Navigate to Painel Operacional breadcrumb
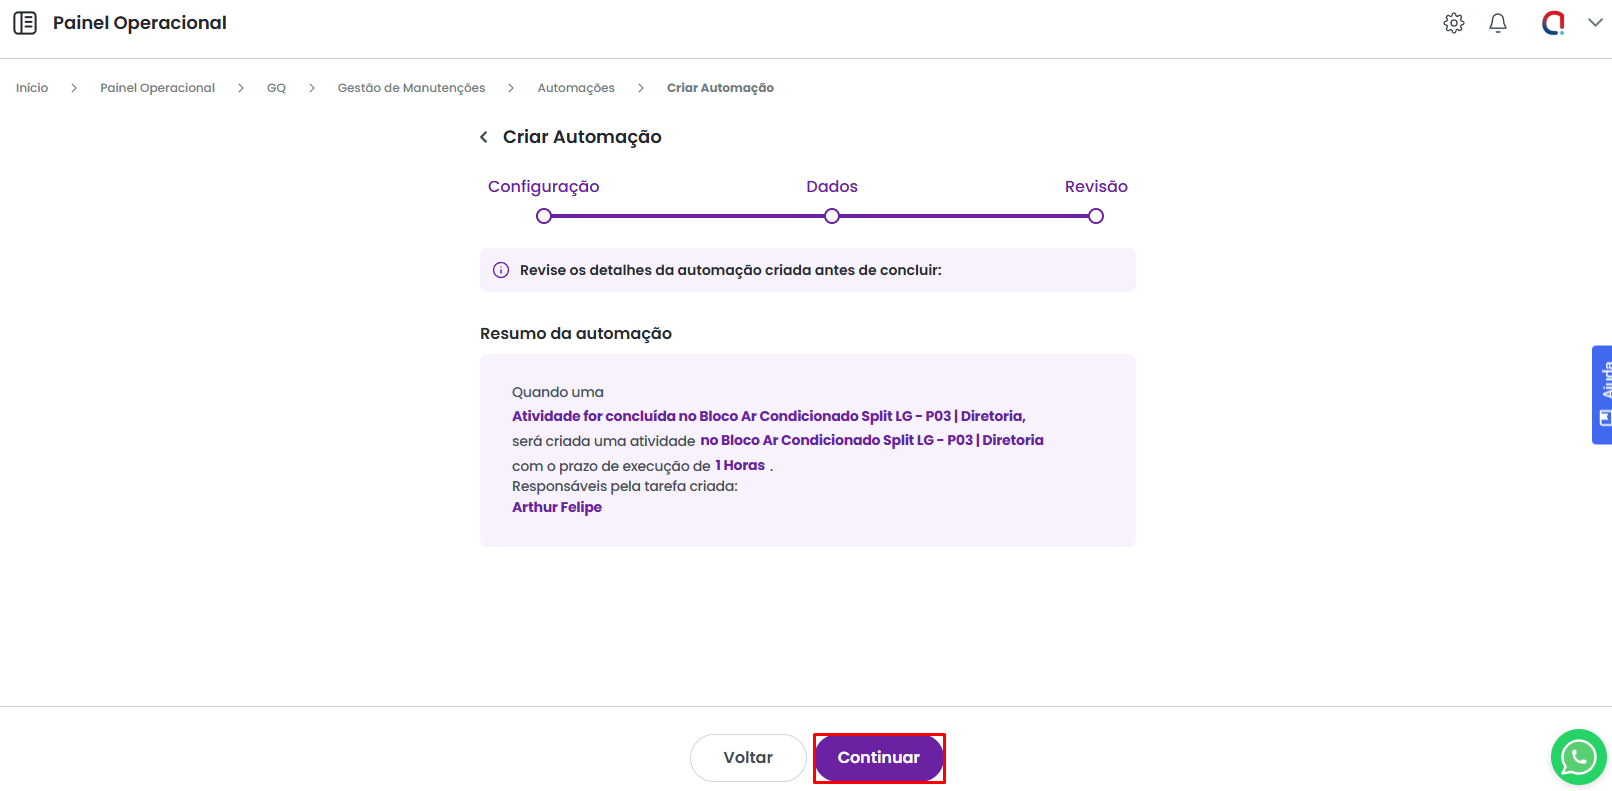The image size is (1612, 791). tap(157, 88)
